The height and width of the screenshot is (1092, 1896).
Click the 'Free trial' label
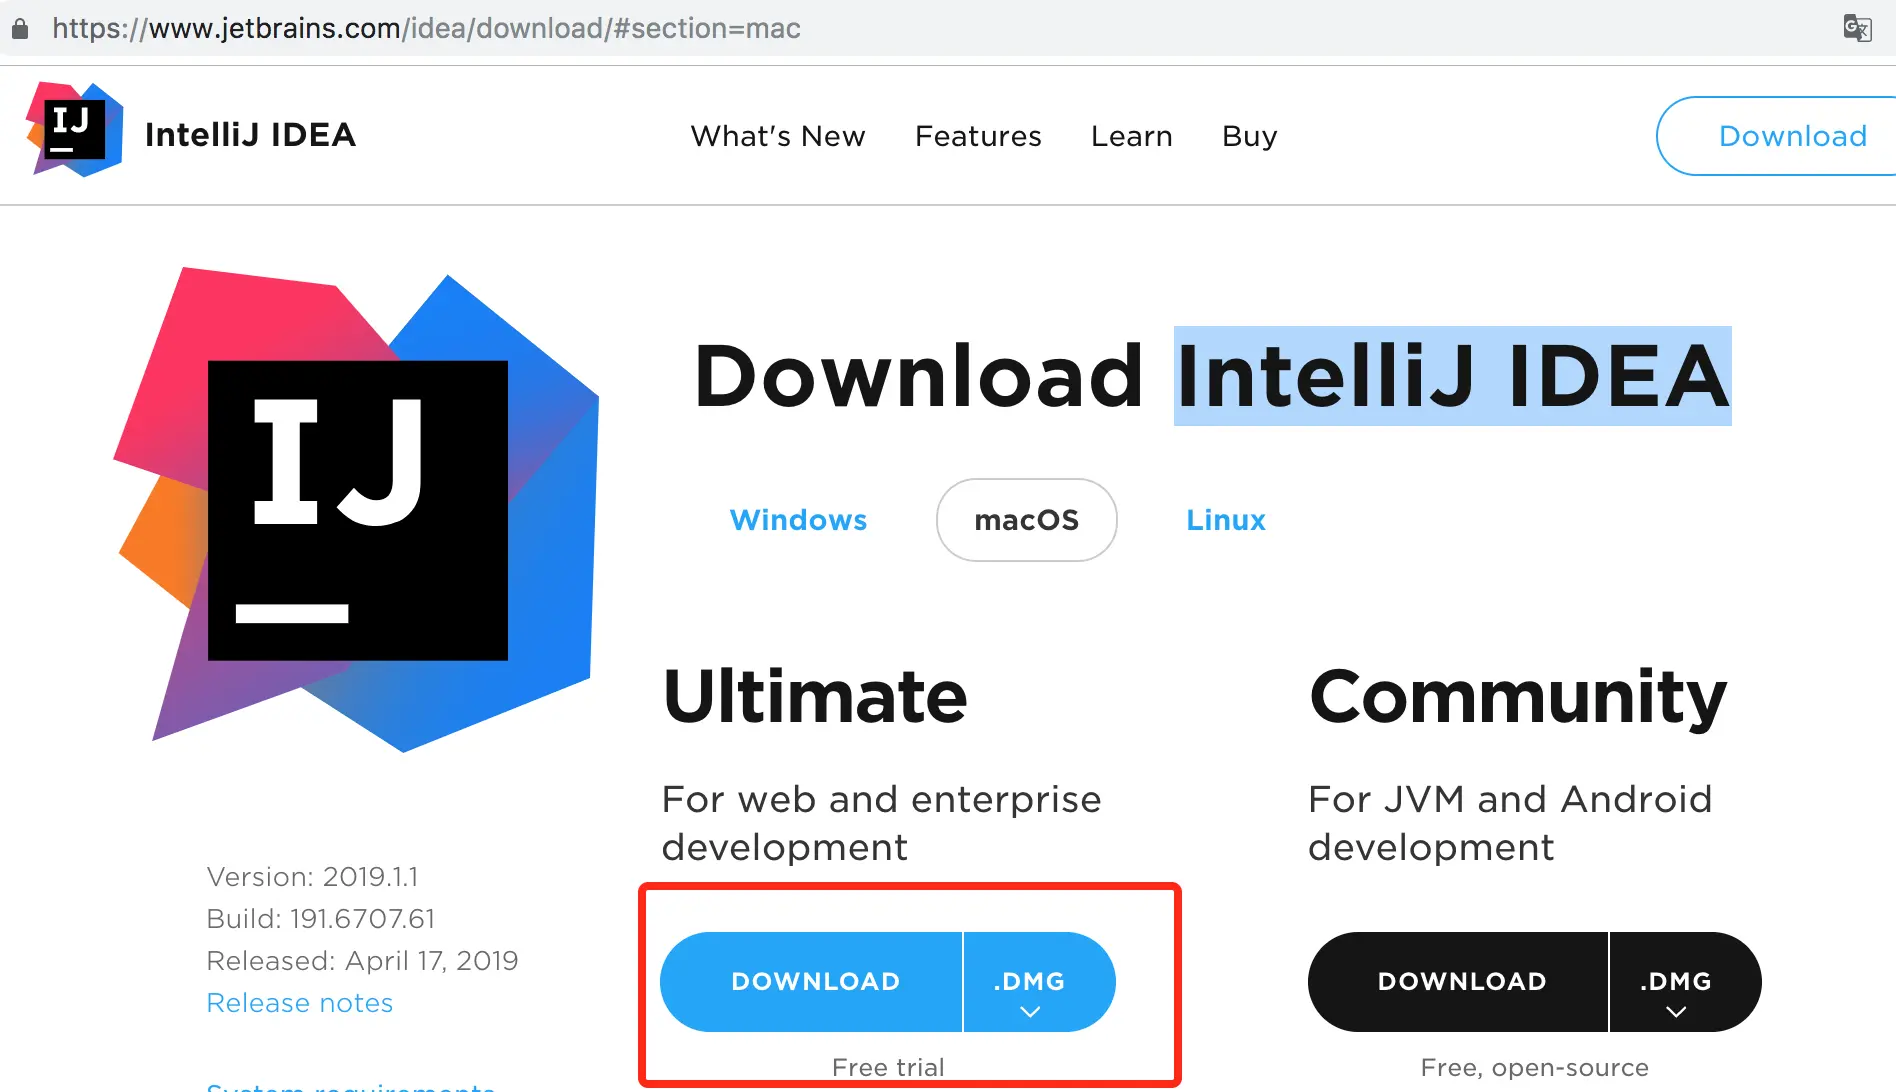888,1068
